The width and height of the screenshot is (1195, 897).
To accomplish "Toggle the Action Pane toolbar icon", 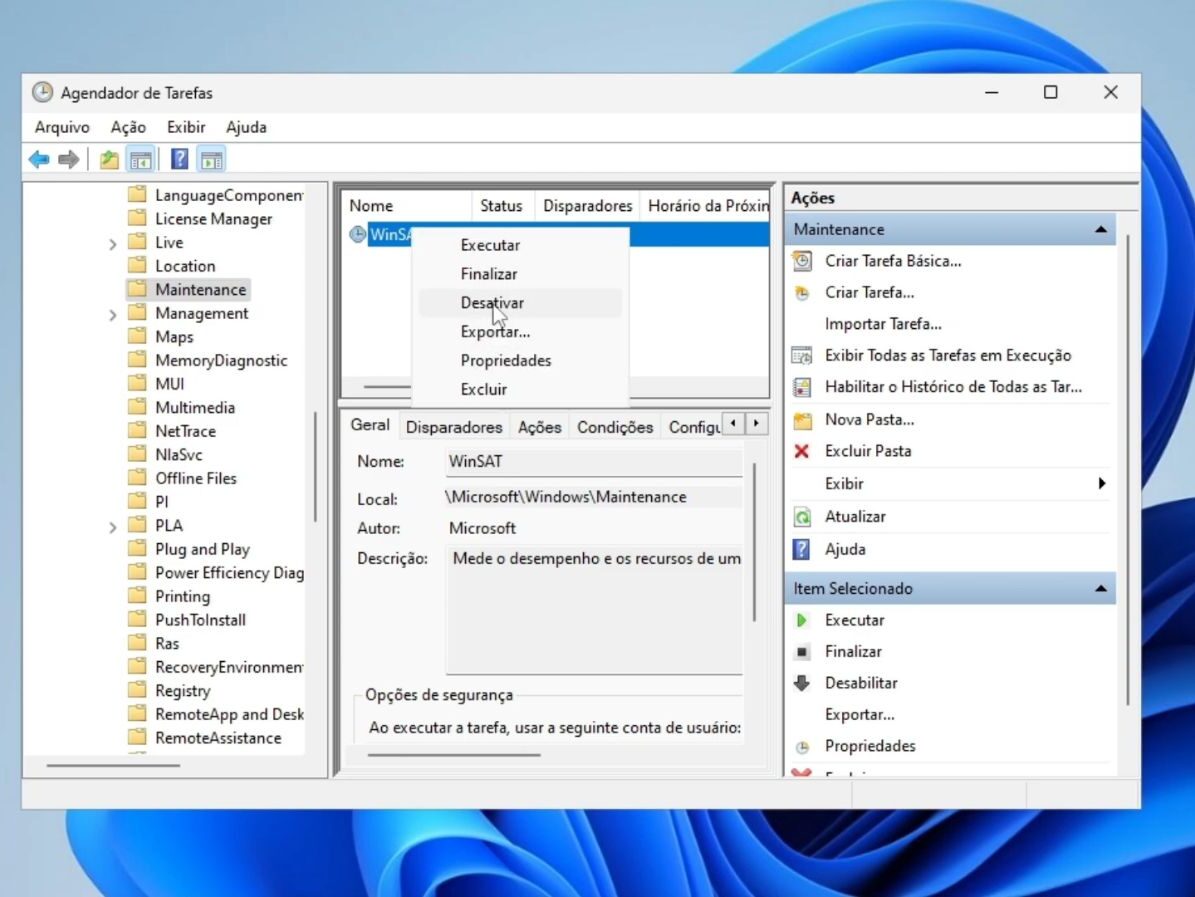I will [x=211, y=159].
